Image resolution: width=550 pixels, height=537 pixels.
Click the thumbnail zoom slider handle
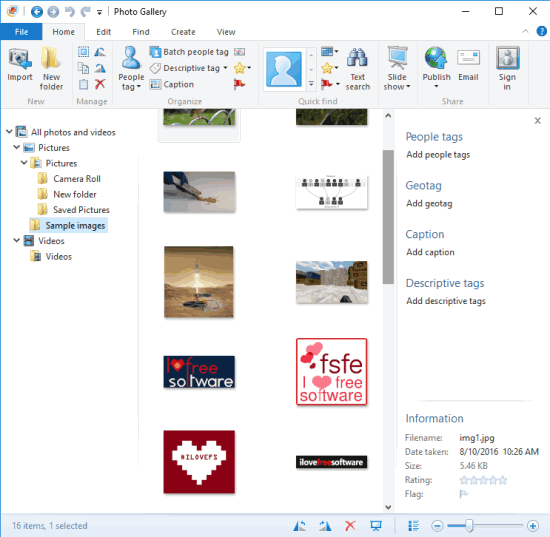click(469, 526)
